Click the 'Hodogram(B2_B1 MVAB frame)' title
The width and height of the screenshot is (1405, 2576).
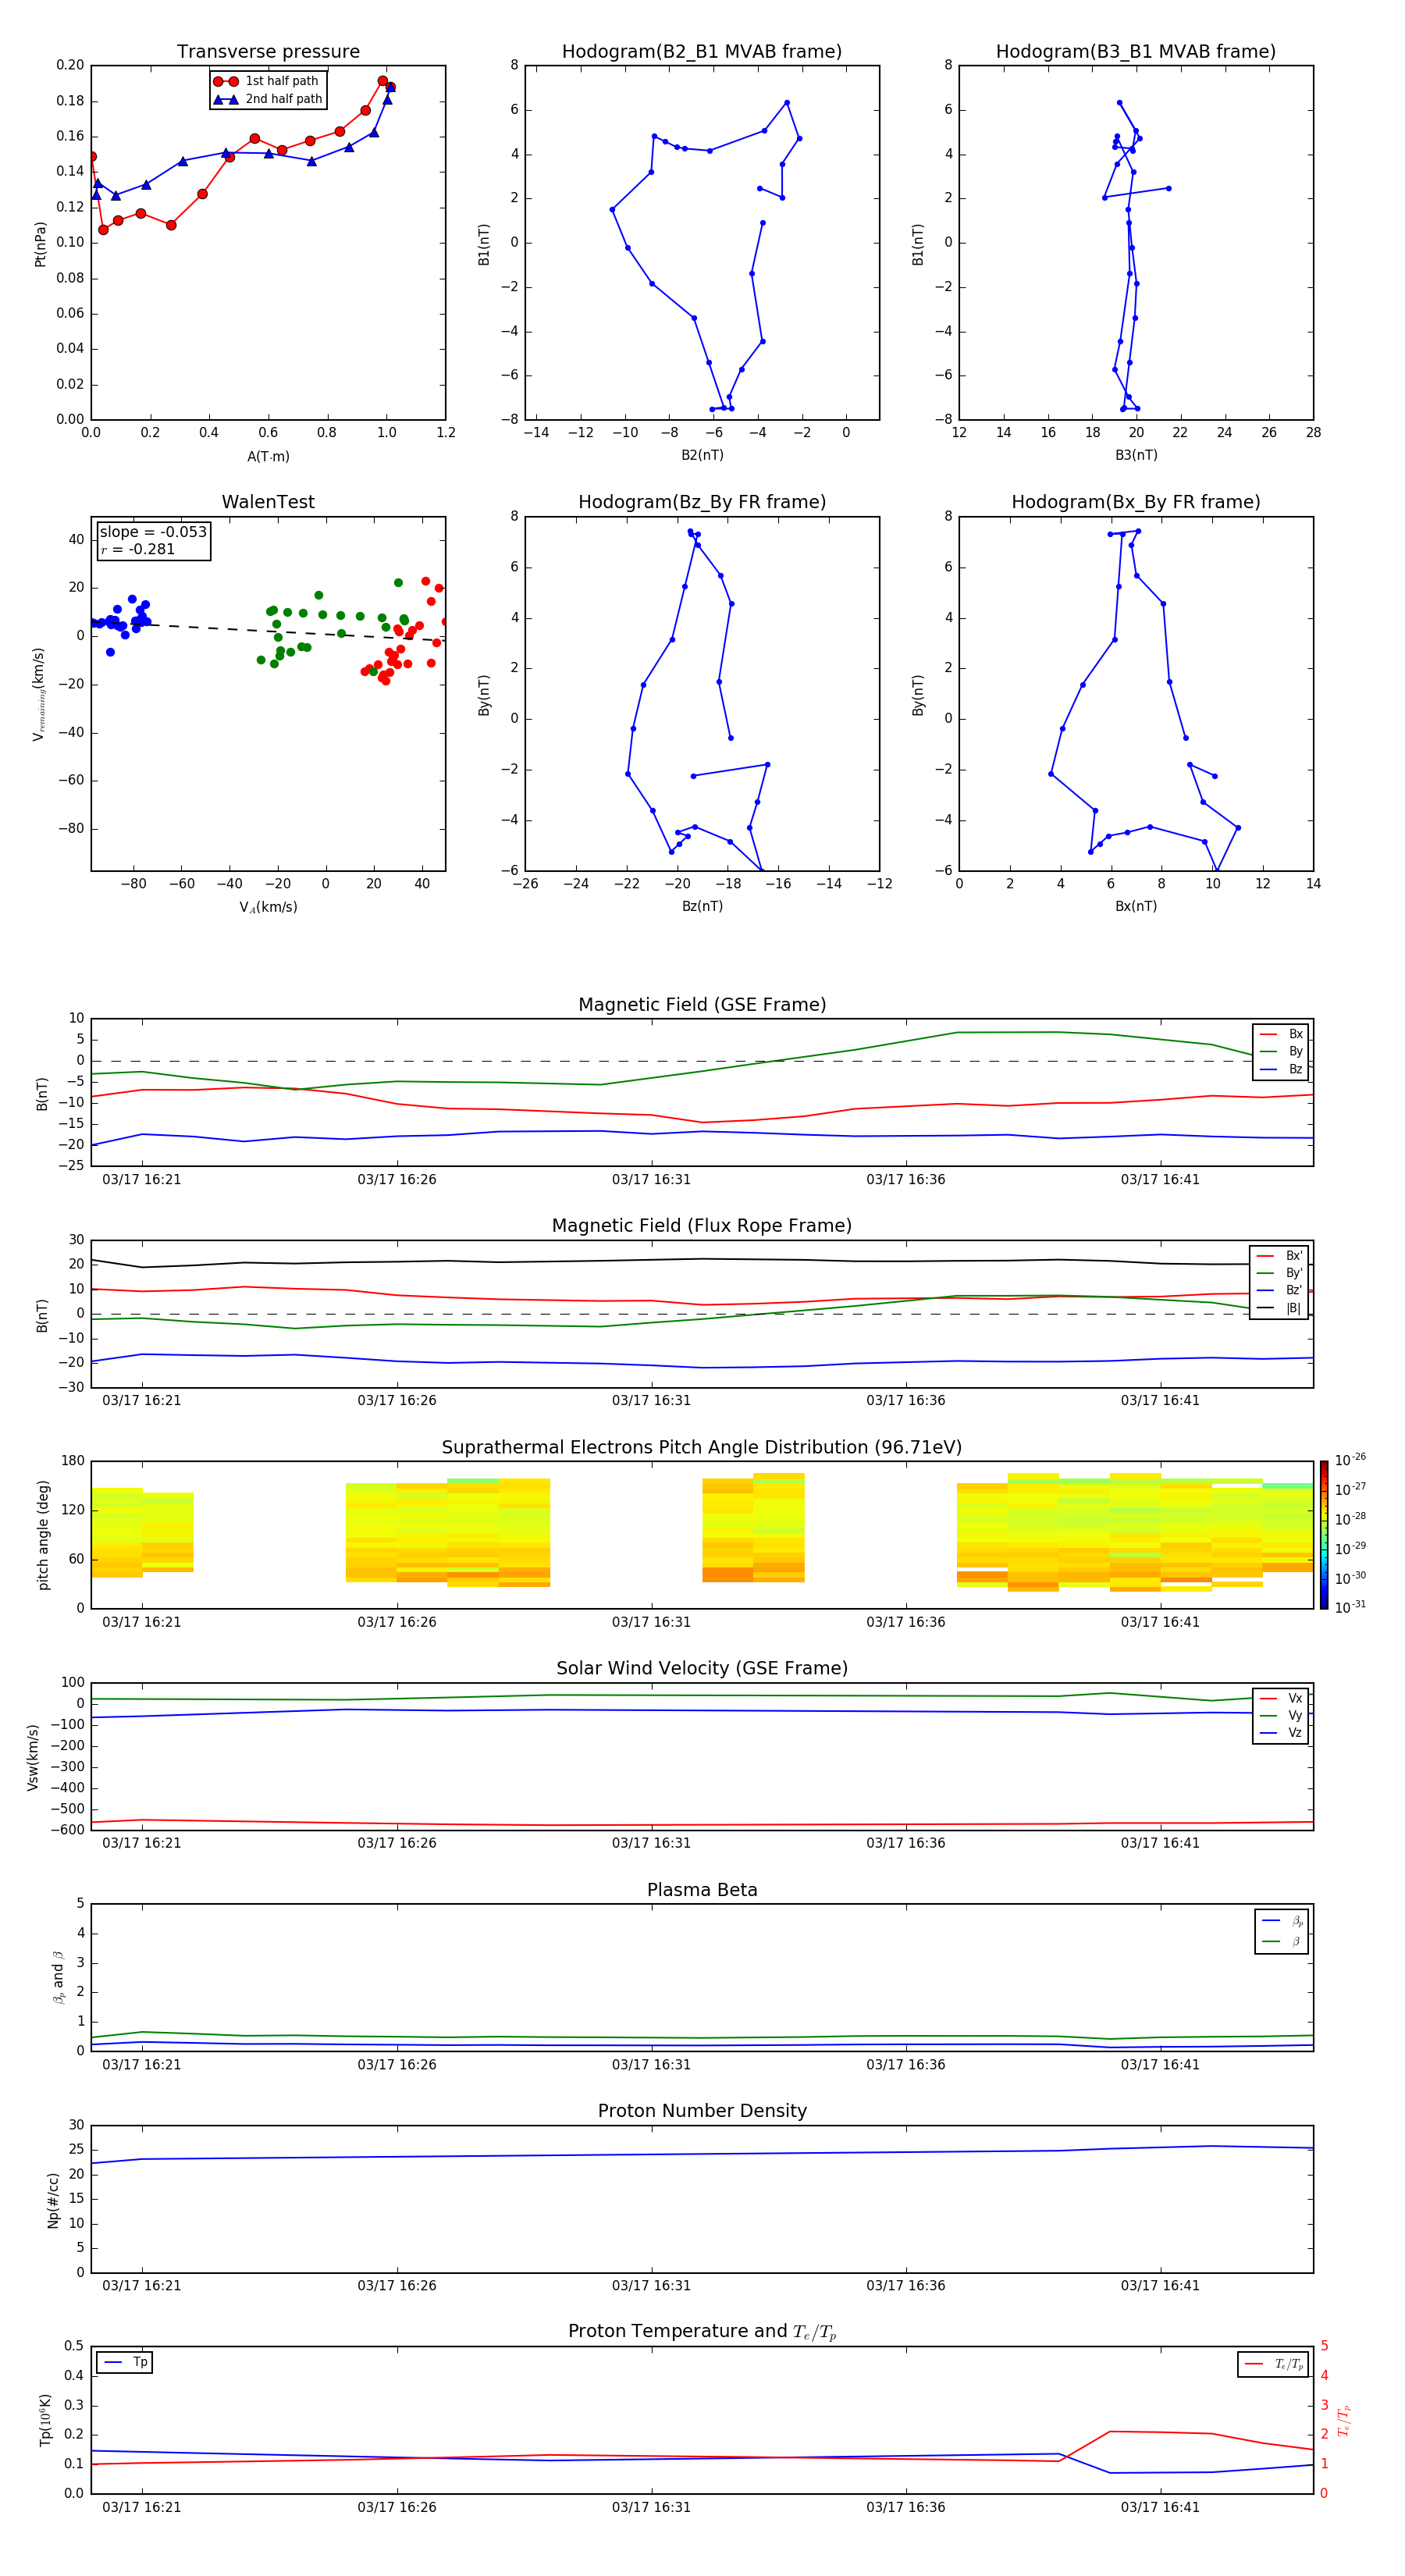coord(702,52)
